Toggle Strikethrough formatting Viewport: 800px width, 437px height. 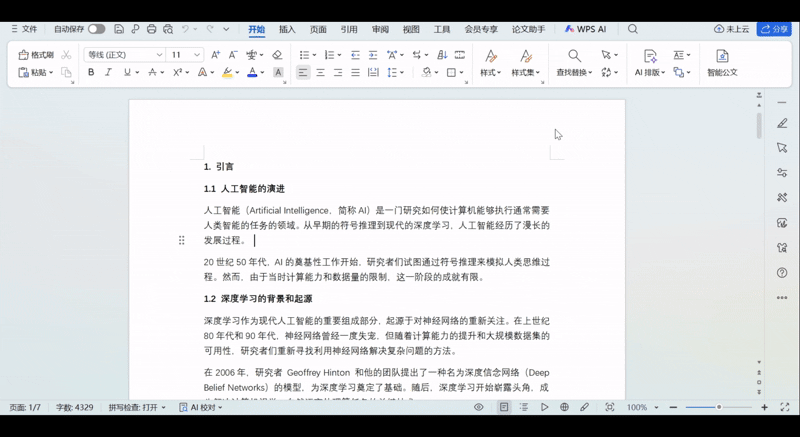click(x=152, y=72)
